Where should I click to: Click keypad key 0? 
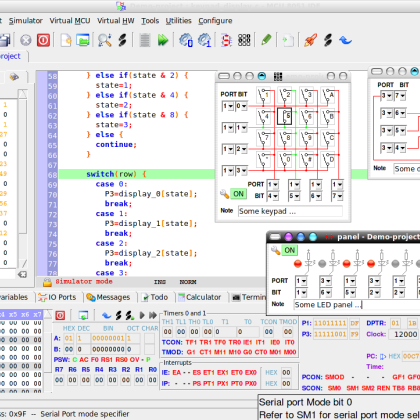(x=284, y=159)
